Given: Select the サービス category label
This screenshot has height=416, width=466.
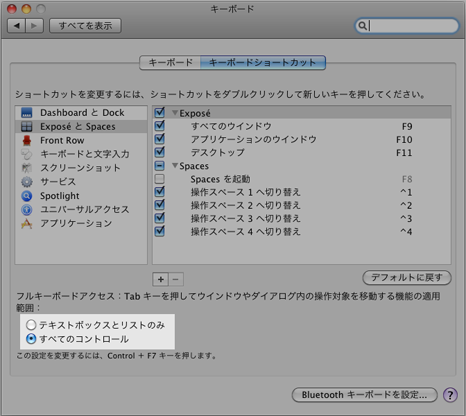Looking at the screenshot, I should [x=58, y=182].
